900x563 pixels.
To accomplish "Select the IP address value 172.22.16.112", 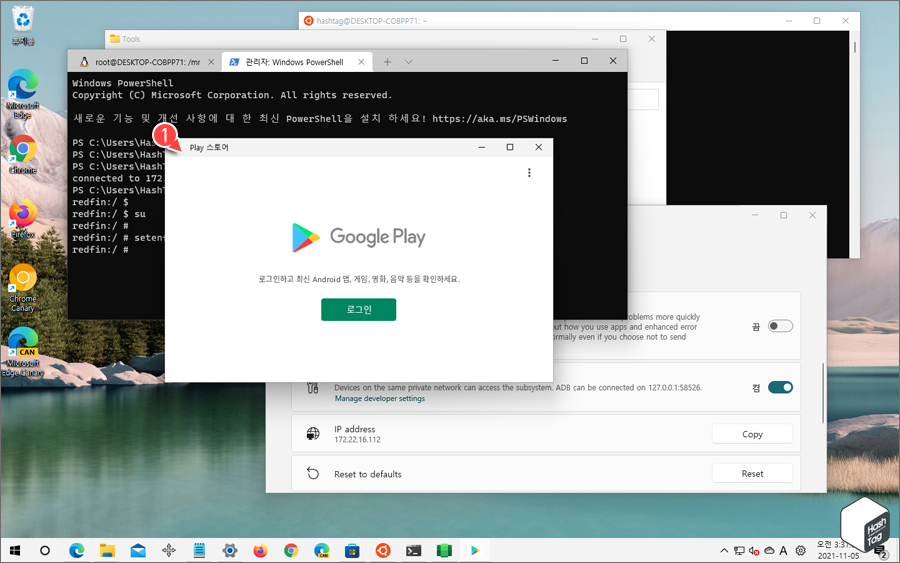I will pos(357,440).
